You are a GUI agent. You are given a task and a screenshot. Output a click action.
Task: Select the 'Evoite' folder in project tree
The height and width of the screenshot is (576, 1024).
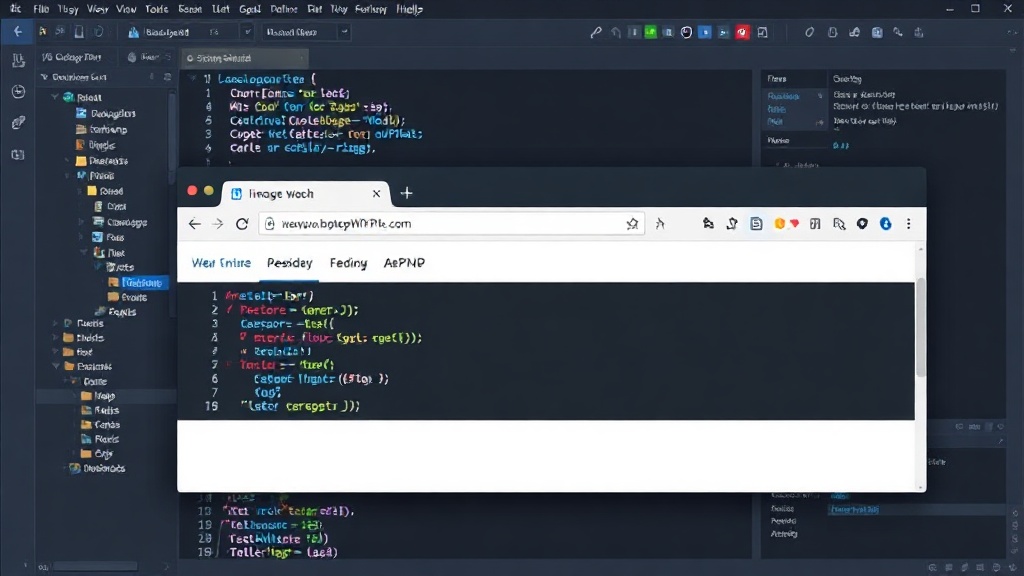[x=127, y=297]
